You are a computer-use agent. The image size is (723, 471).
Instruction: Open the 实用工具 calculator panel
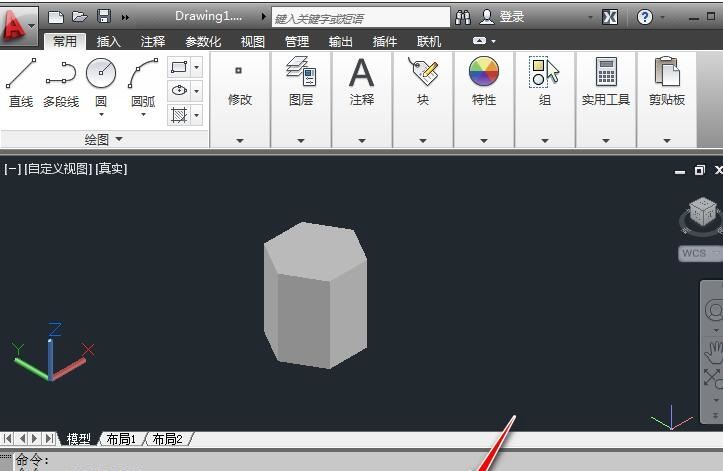[x=606, y=99]
